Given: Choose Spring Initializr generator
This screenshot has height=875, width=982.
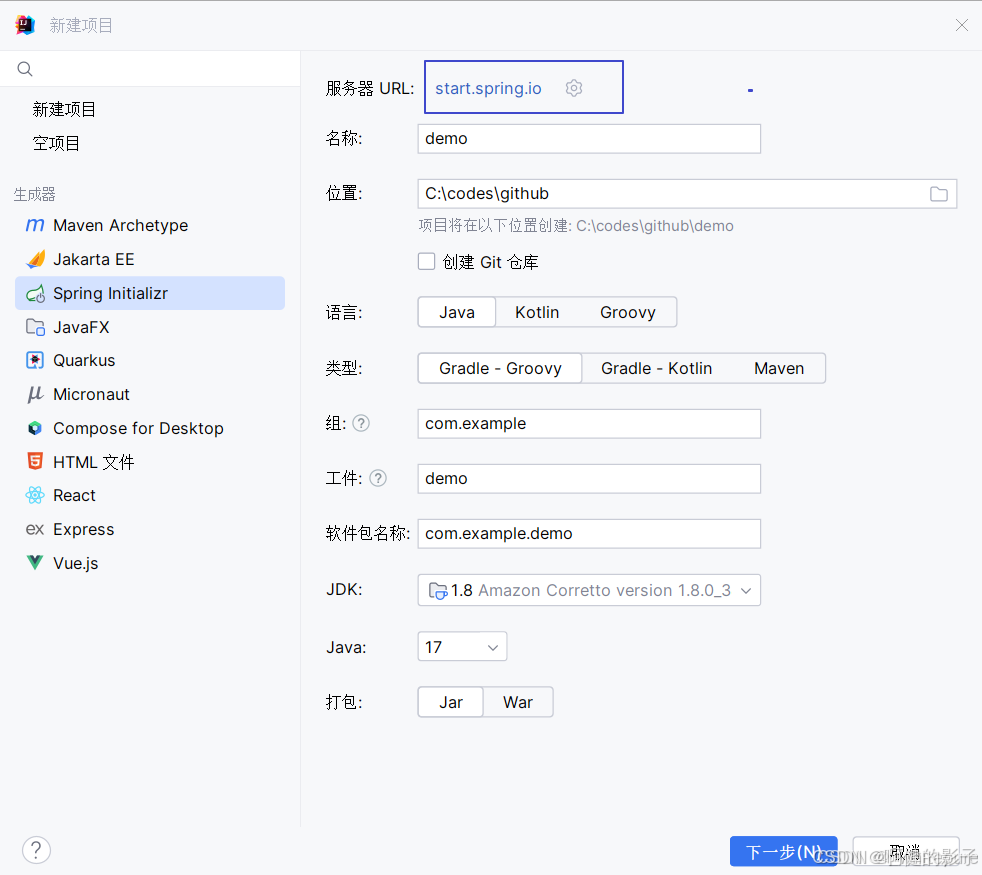Looking at the screenshot, I should (x=150, y=293).
